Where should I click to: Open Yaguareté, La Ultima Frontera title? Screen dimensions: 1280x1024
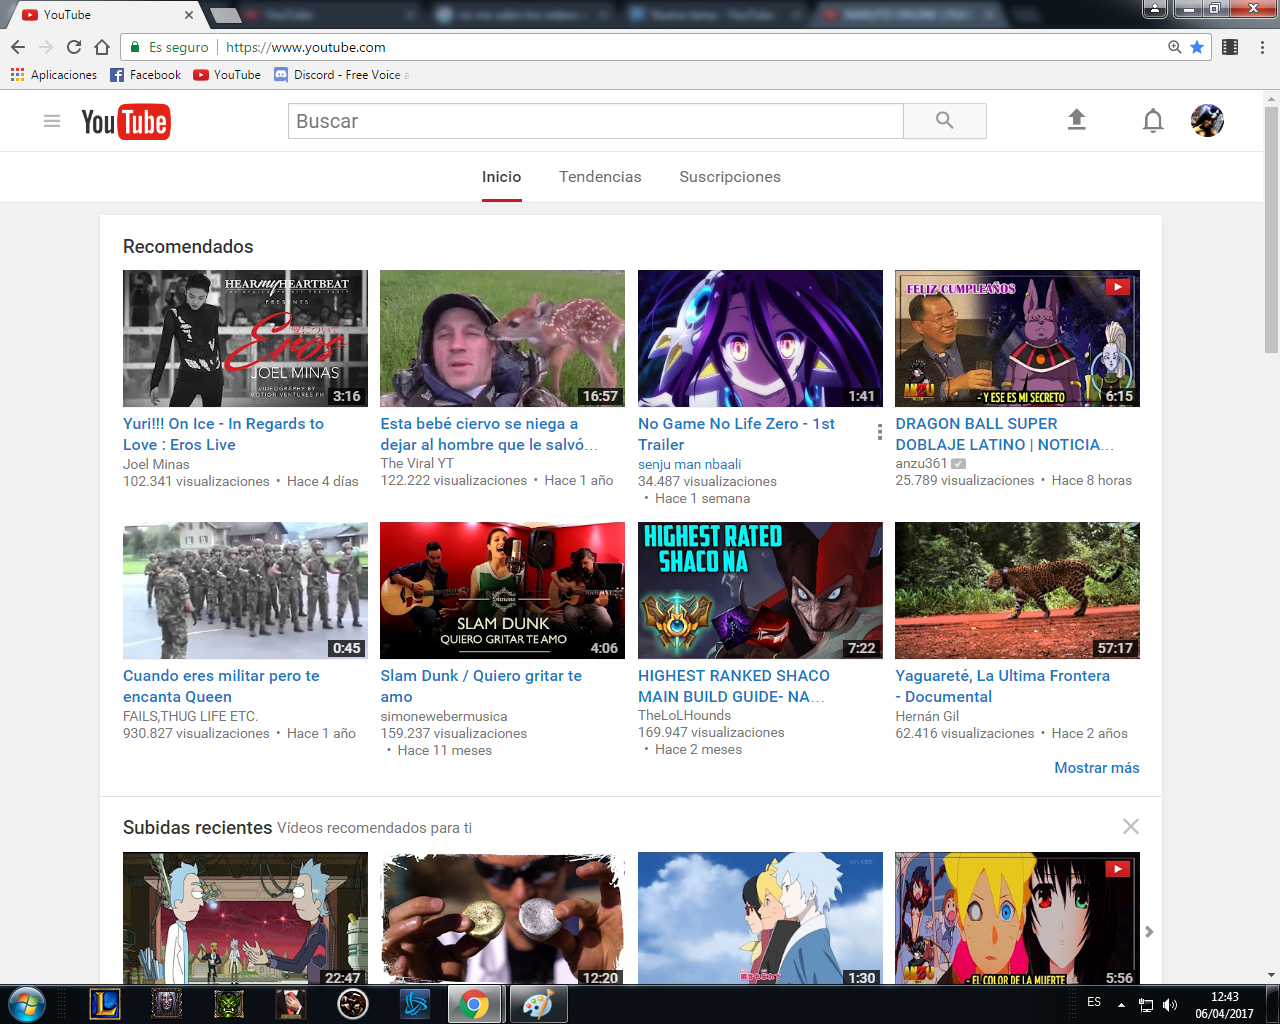pos(1003,686)
